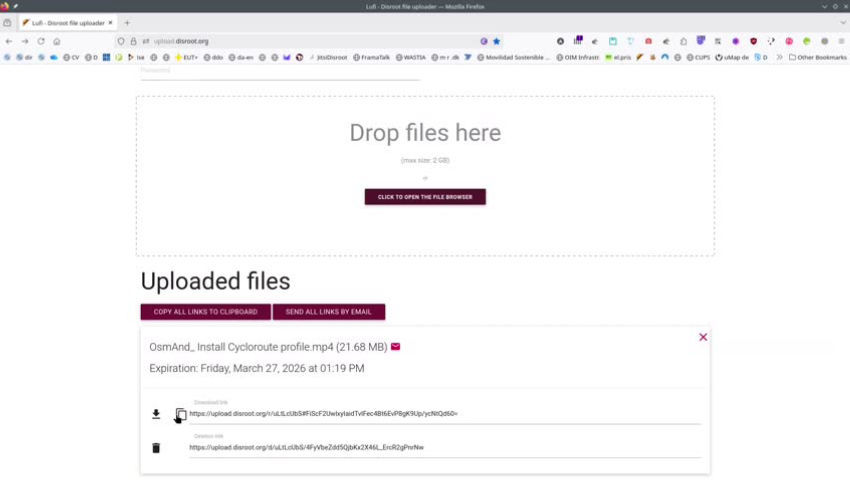Open the Other Bookmarks folder
The height and width of the screenshot is (480, 850).
(x=816, y=57)
